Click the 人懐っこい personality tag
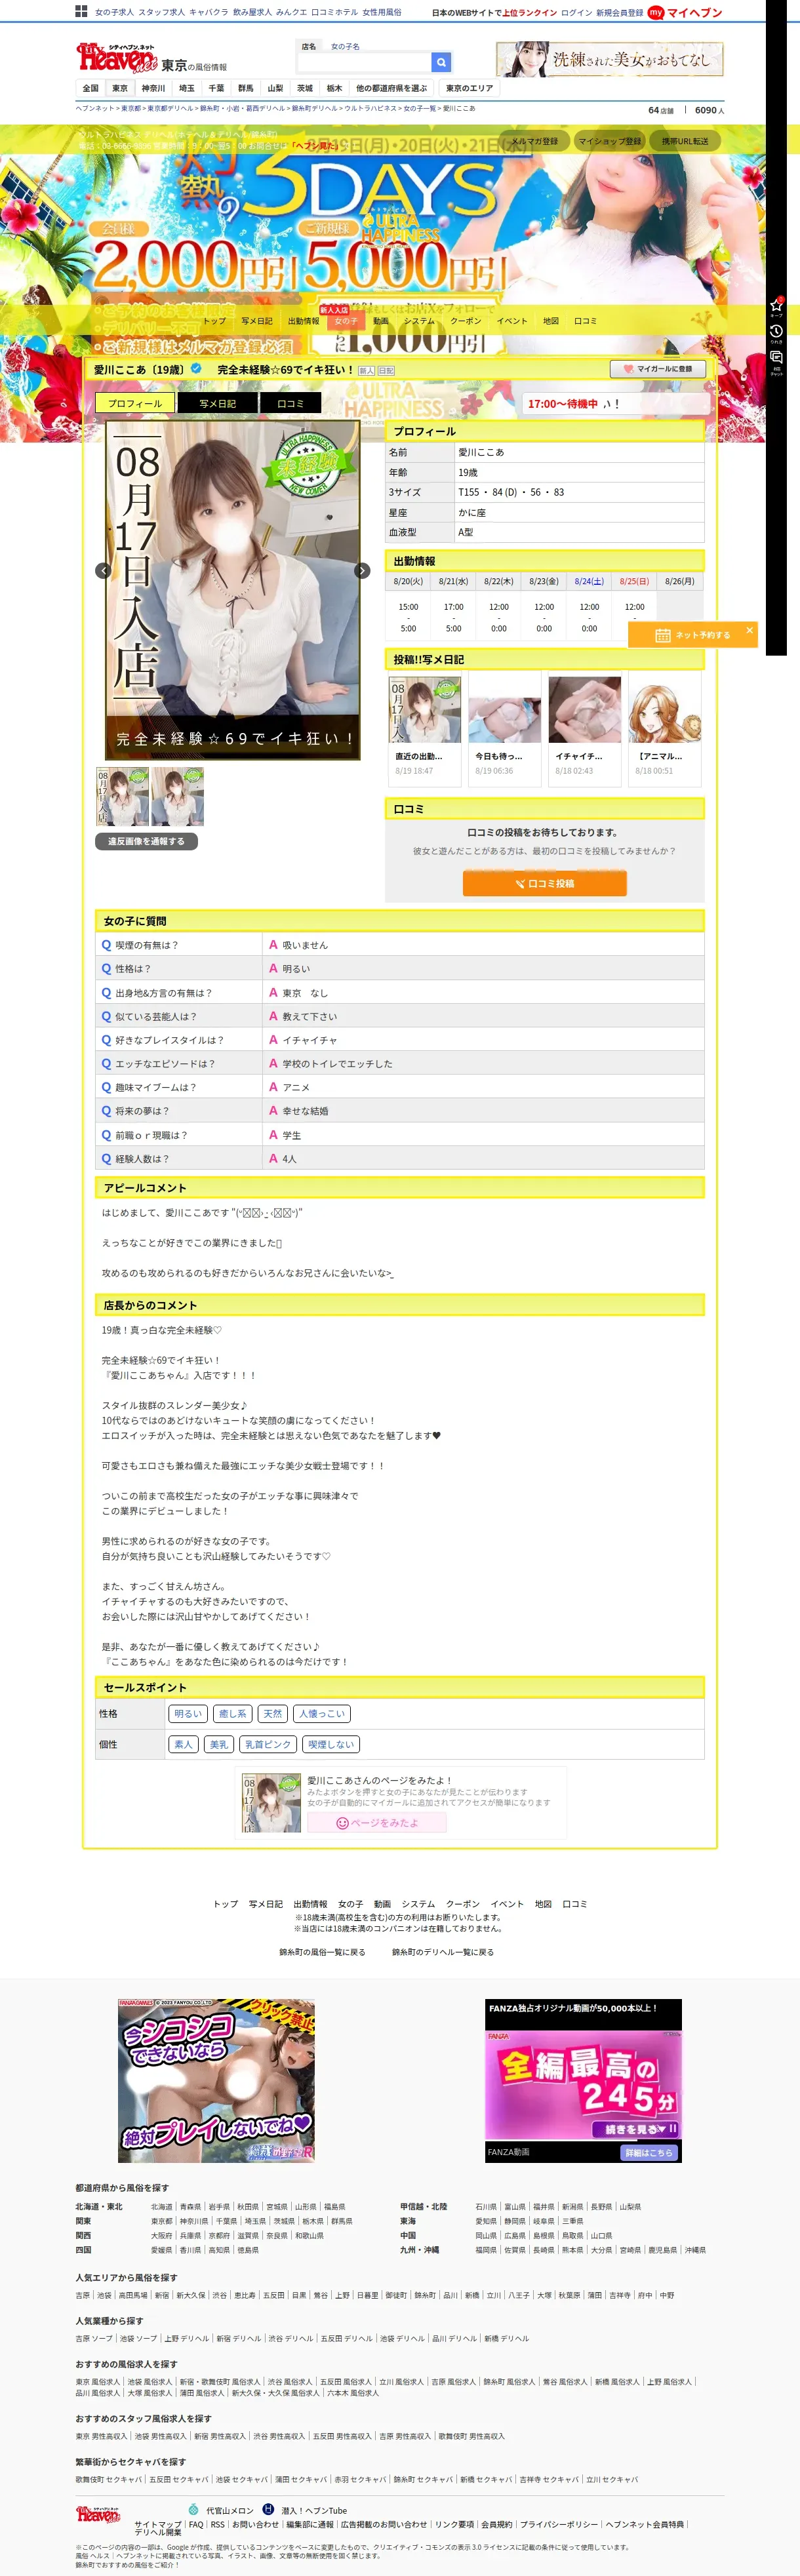Viewport: 800px width, 2576px height. (x=322, y=1713)
